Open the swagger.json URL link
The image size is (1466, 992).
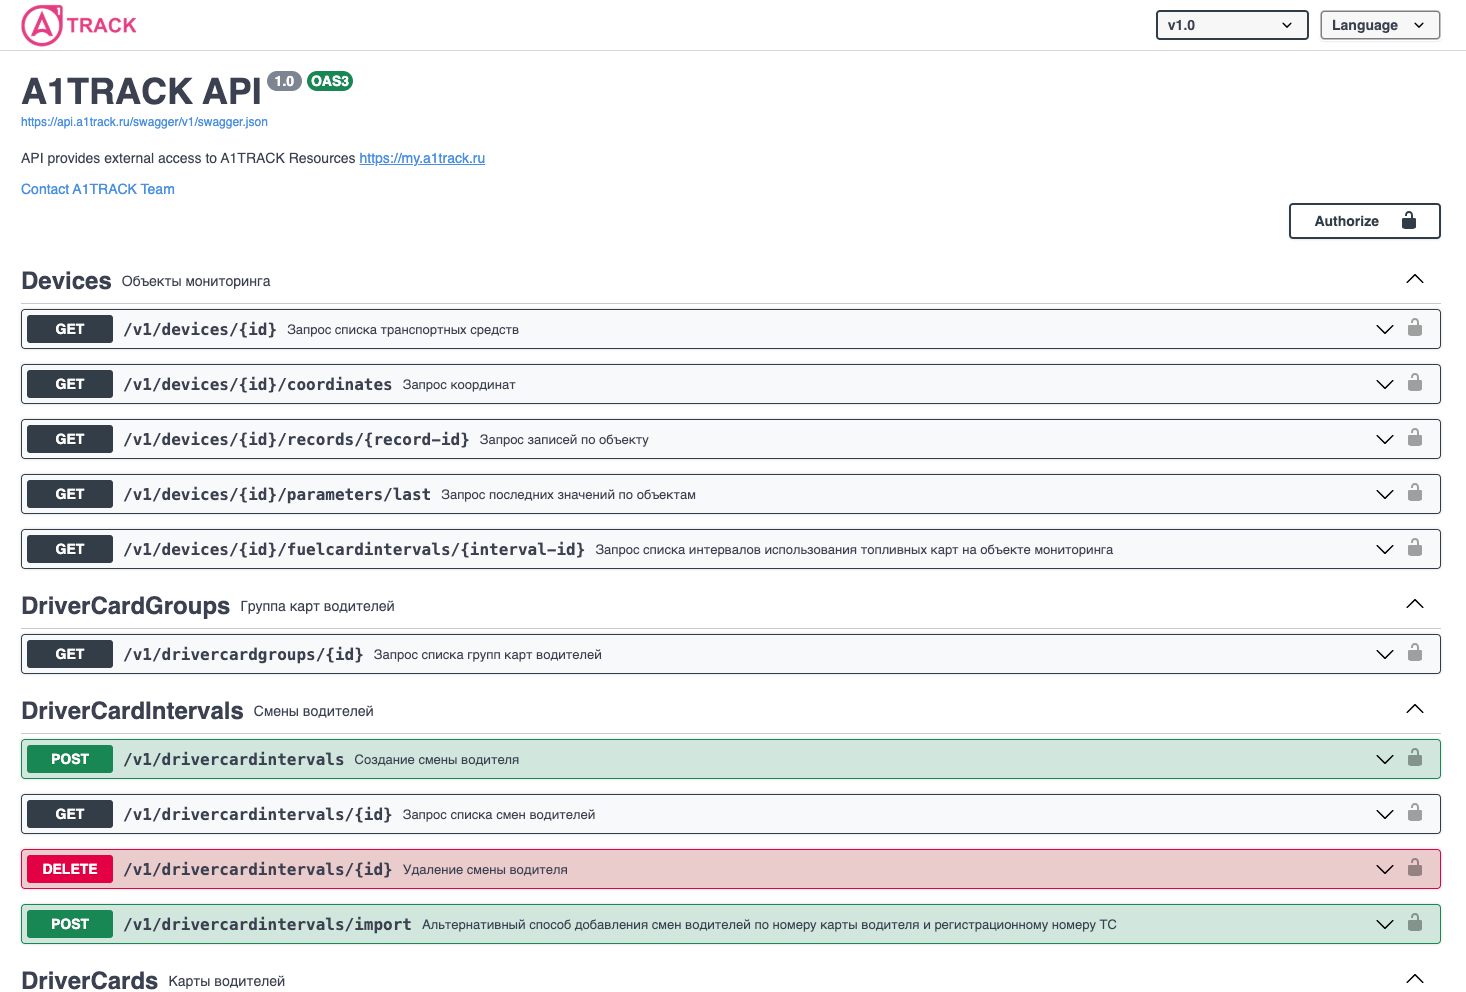point(144,122)
